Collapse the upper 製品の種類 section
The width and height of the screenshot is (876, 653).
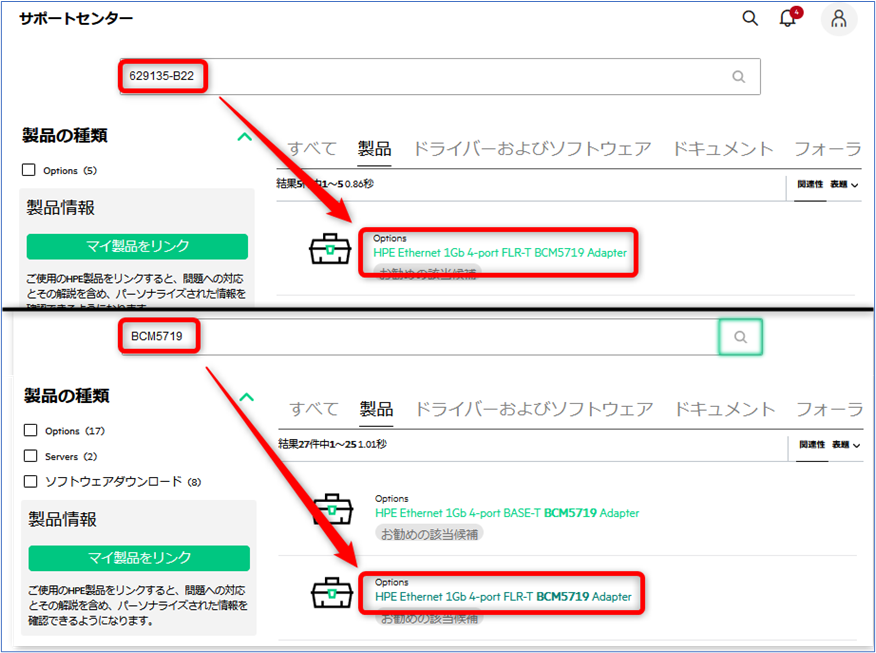[x=244, y=136]
